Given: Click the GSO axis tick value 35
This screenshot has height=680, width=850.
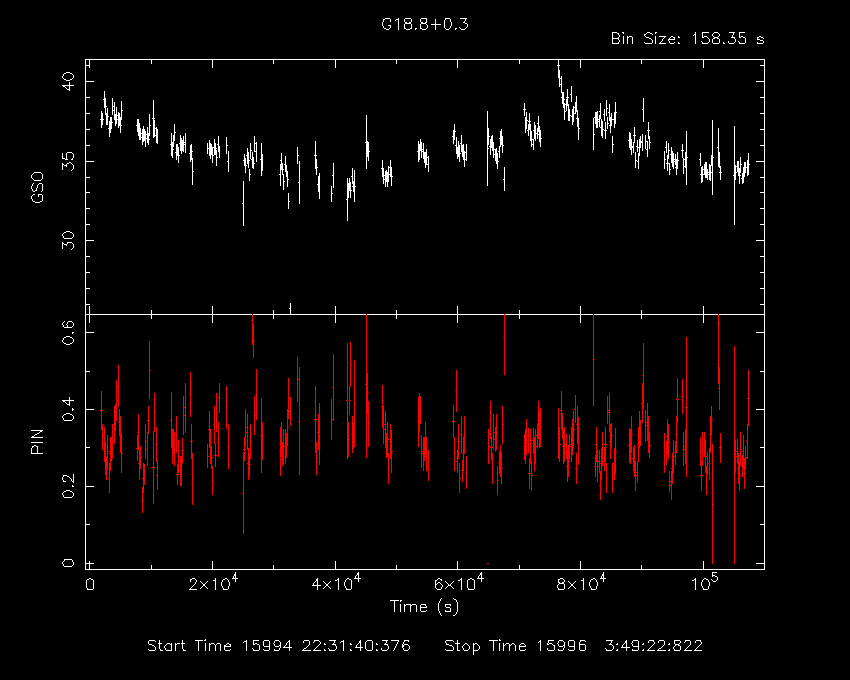Looking at the screenshot, I should tap(68, 161).
